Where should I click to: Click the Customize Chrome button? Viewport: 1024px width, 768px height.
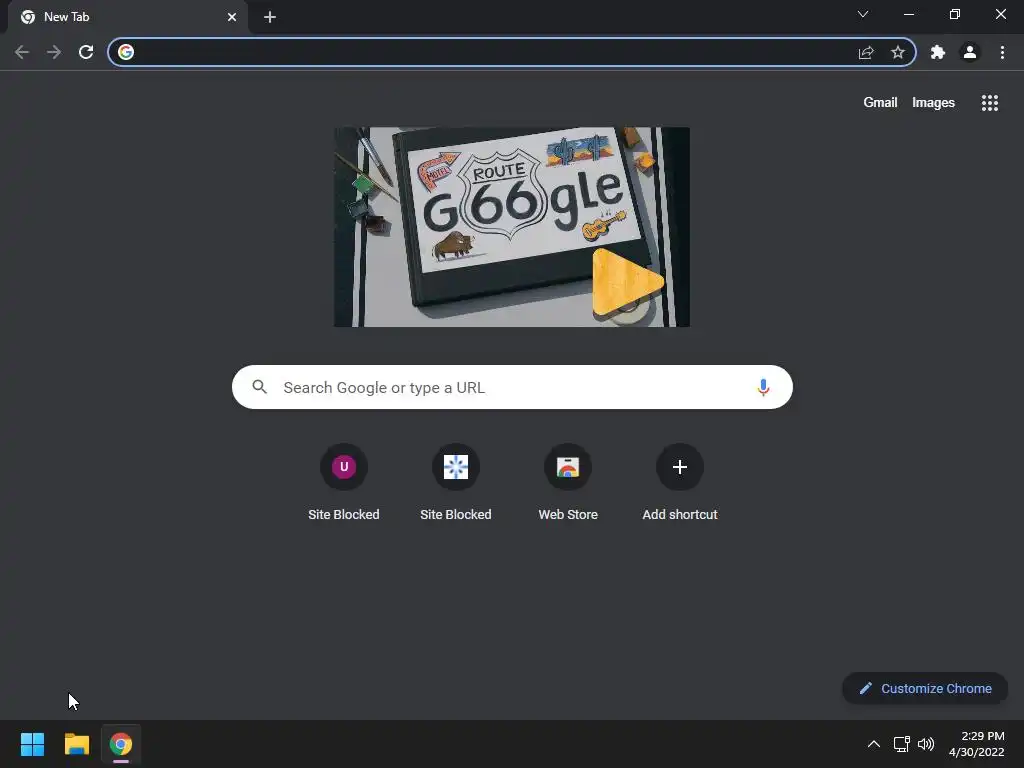pos(925,688)
